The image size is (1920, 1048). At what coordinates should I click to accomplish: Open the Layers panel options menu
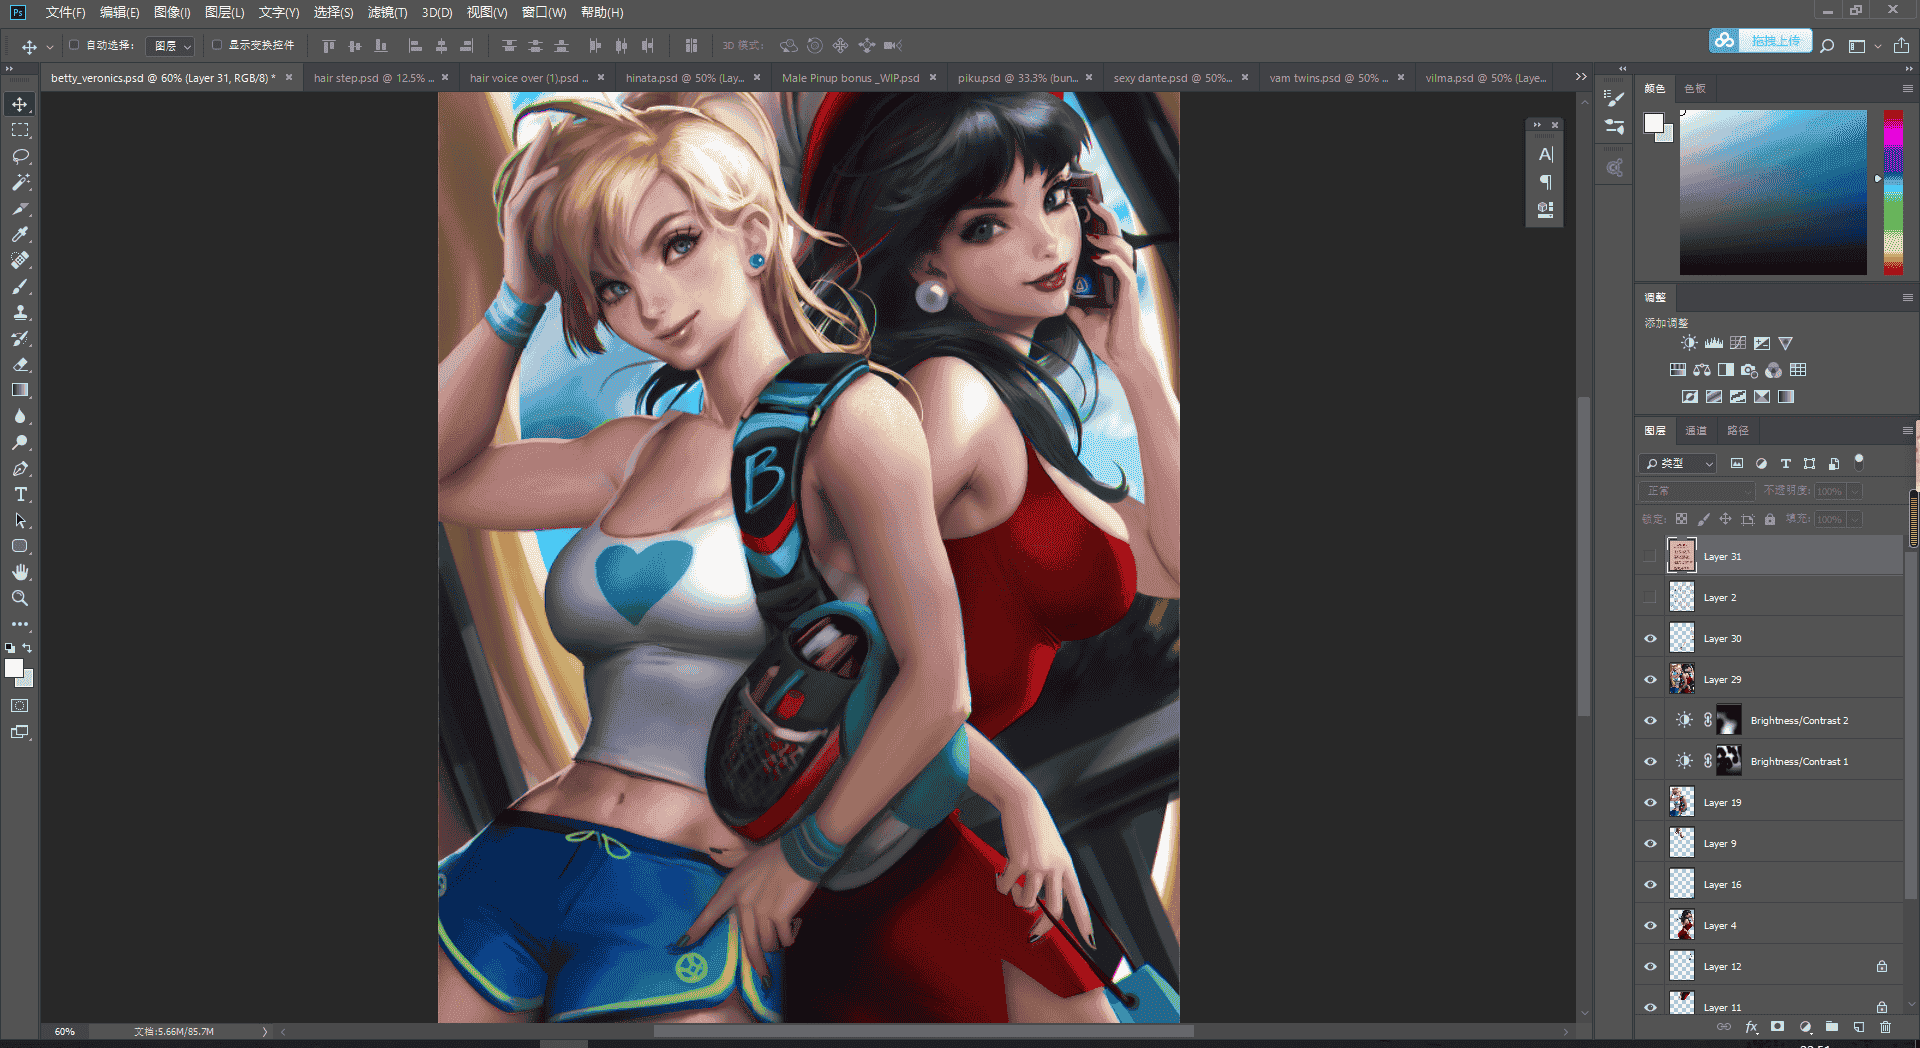[1907, 430]
